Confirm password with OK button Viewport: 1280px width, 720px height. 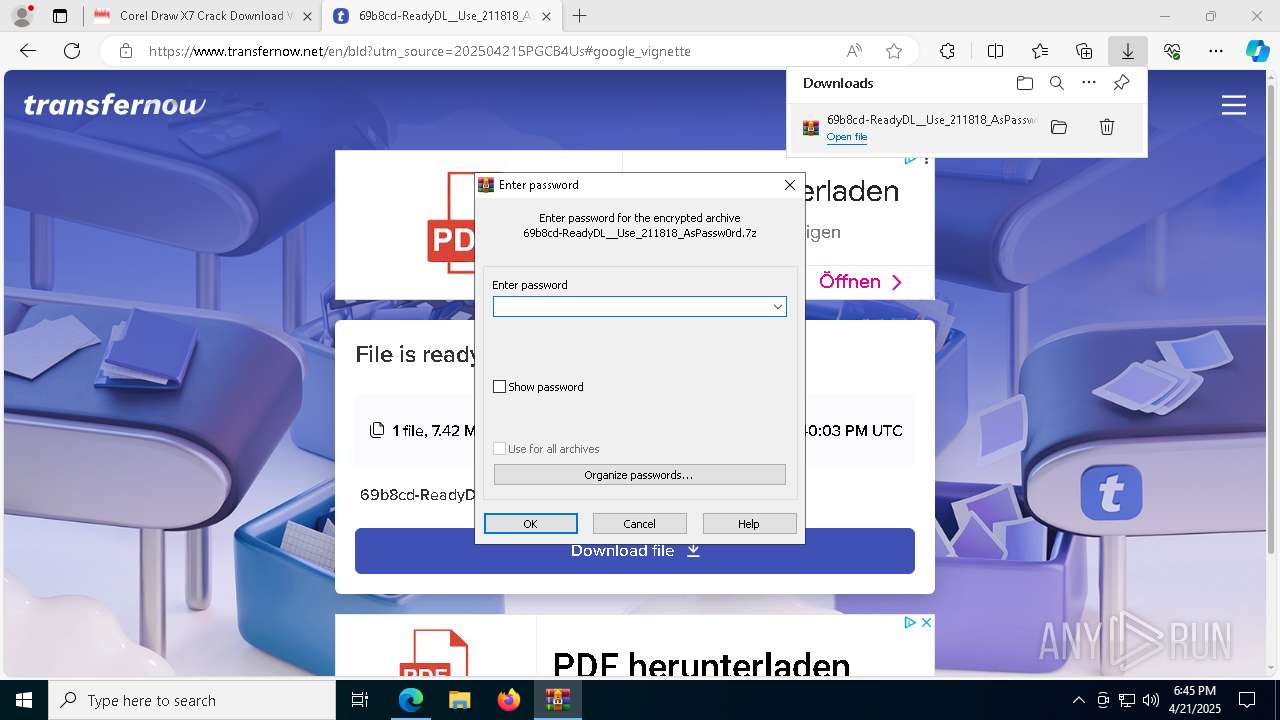pyautogui.click(x=531, y=524)
